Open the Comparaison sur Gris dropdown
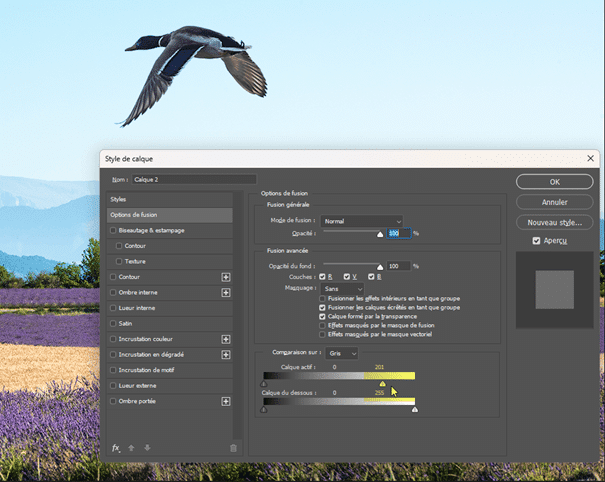This screenshot has height=482, width=605. coord(342,353)
